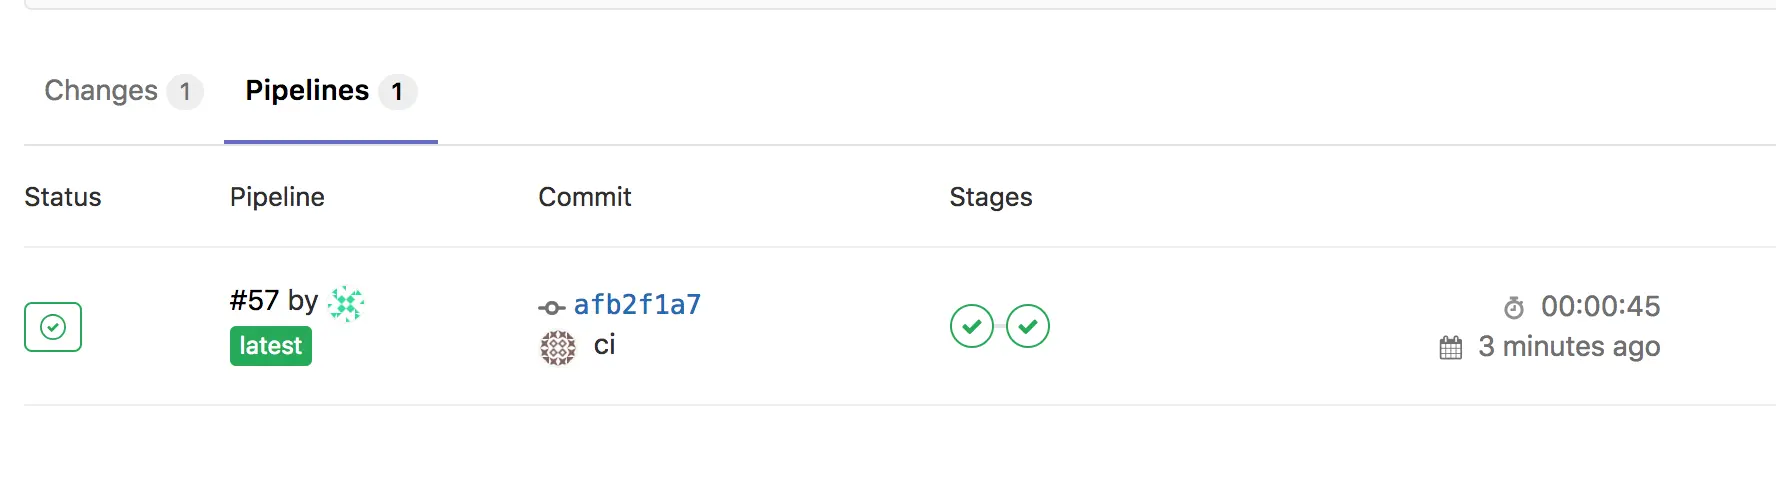The width and height of the screenshot is (1776, 490).
Task: Click the committer avatar next to ci
Action: pyautogui.click(x=558, y=347)
